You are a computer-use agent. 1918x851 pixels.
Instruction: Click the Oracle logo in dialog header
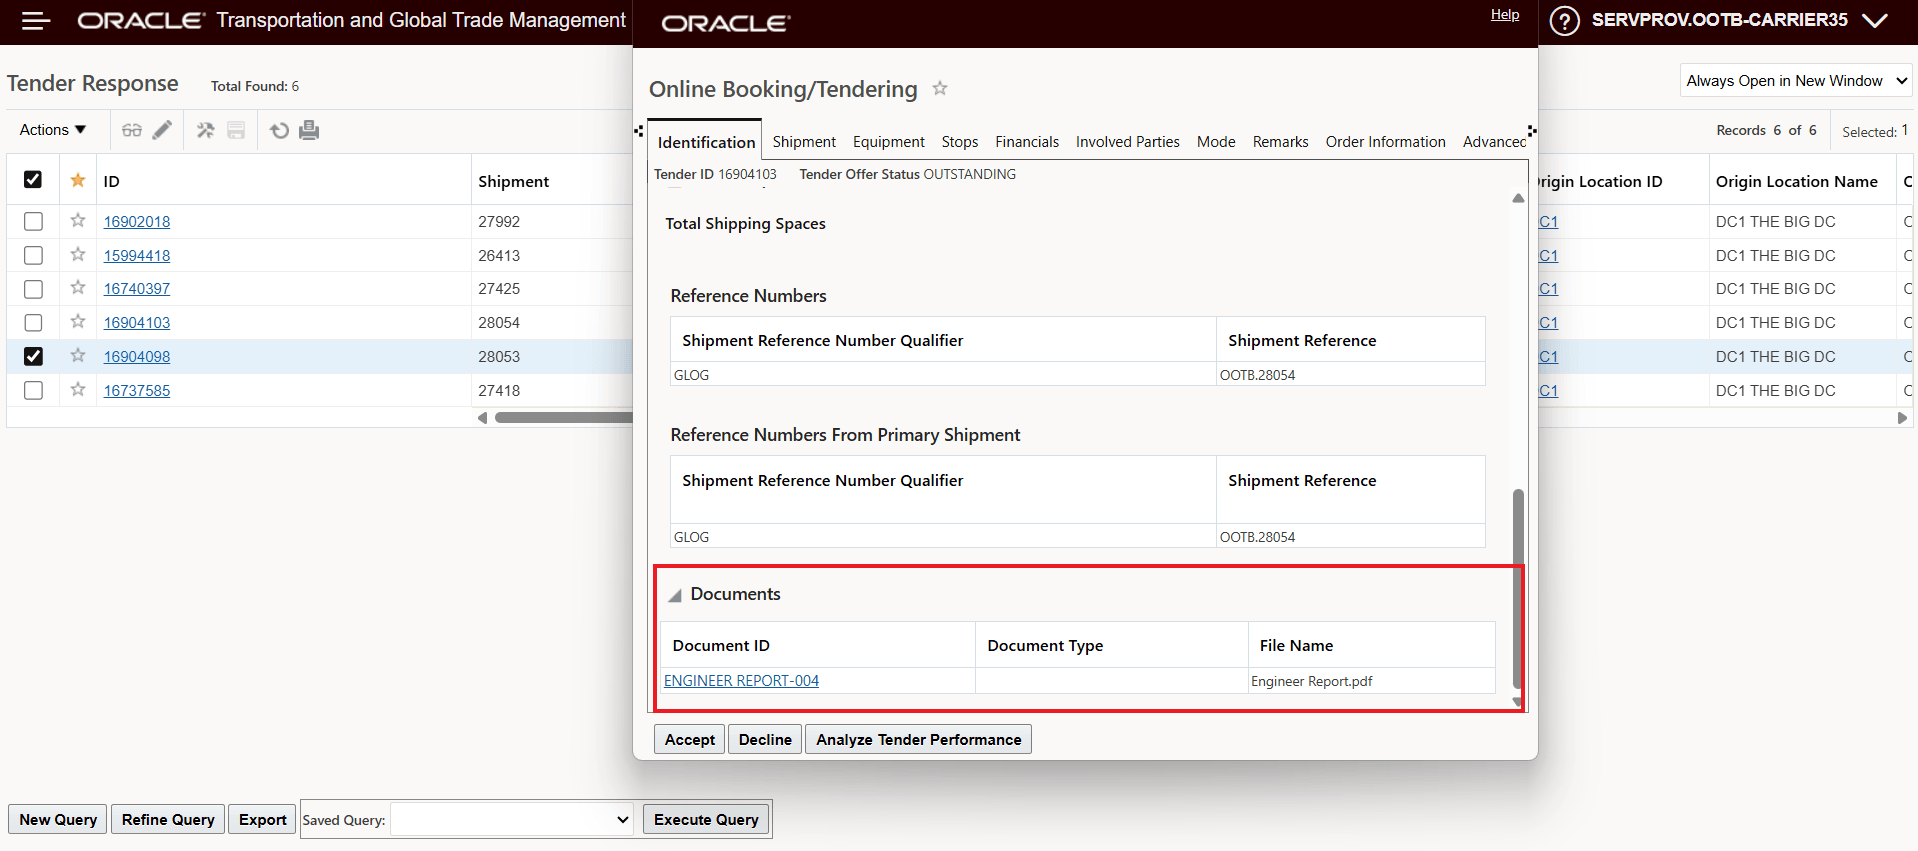[726, 23]
